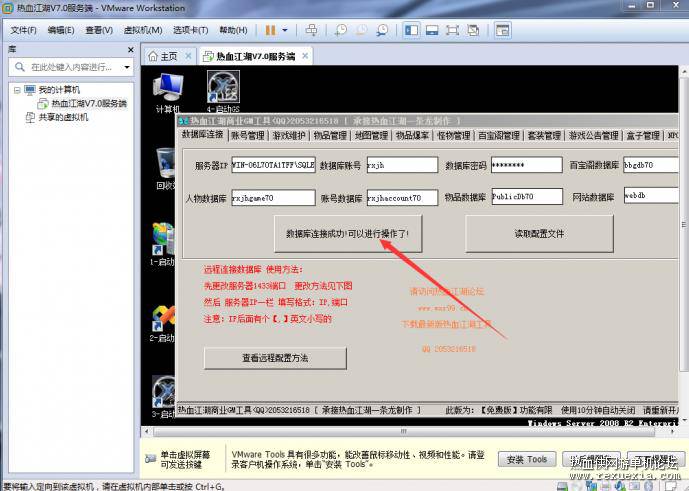
Task: Switch to the 地图管理 tab
Action: tap(371, 135)
